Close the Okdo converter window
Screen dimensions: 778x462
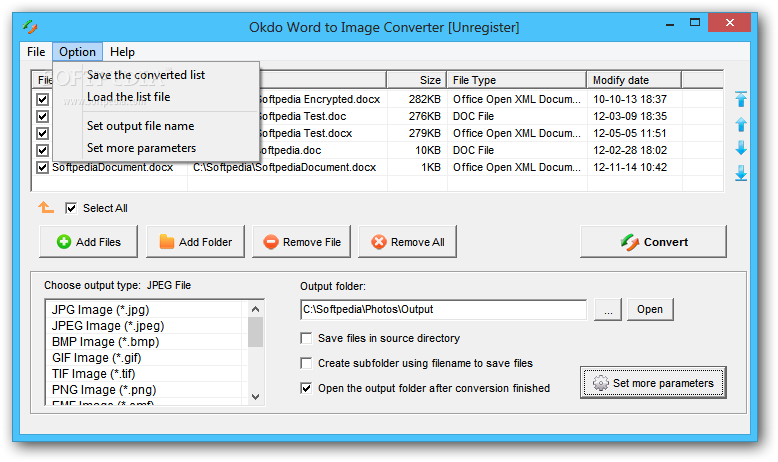729,23
